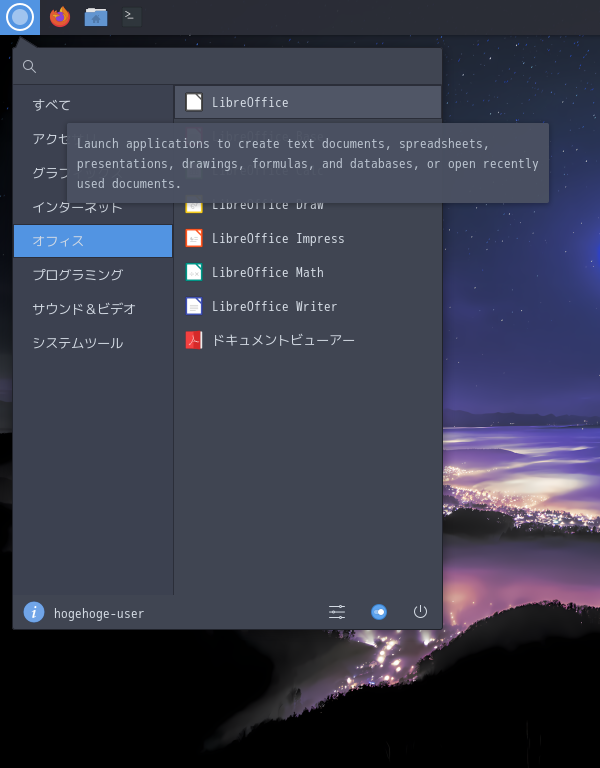
Task: Click the blue lock screen icon
Action: coord(379,612)
